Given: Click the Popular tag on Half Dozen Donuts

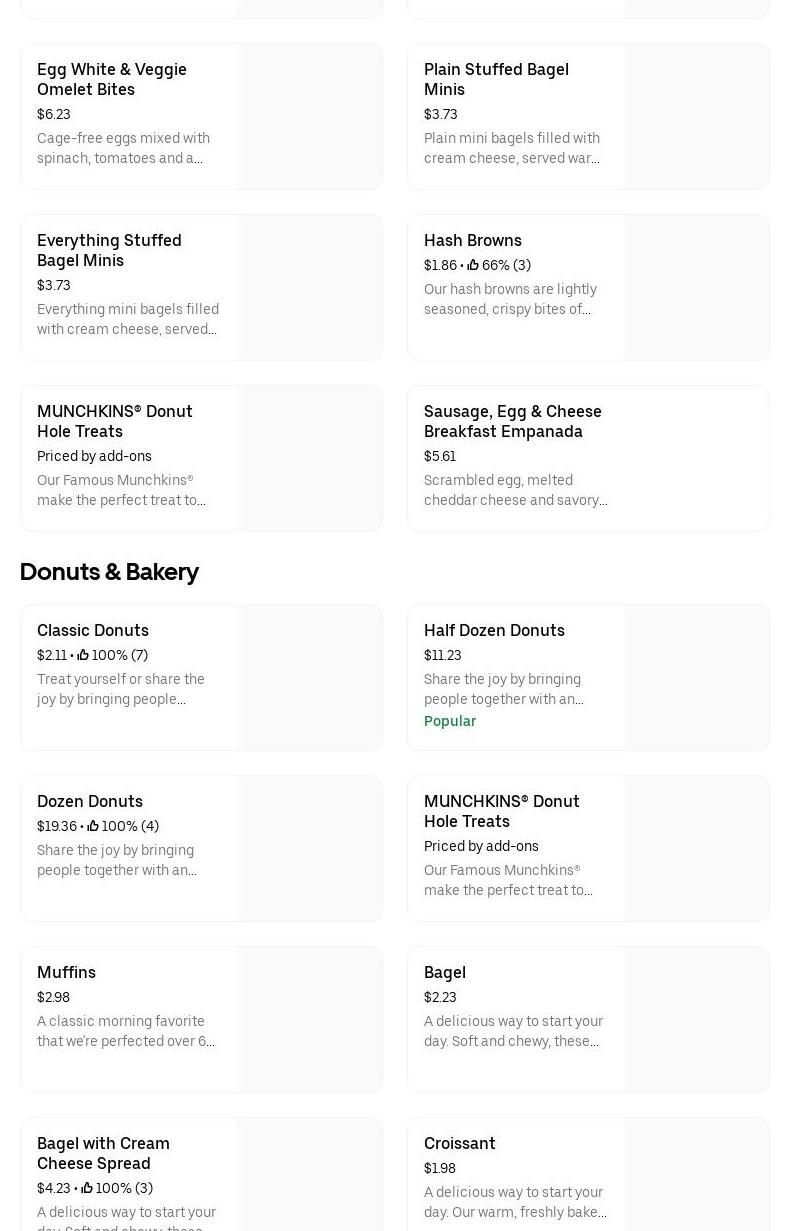Looking at the screenshot, I should coord(450,721).
